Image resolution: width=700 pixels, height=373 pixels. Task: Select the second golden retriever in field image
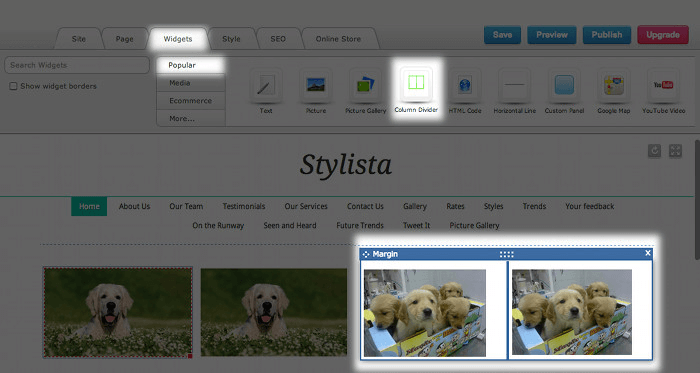[274, 312]
